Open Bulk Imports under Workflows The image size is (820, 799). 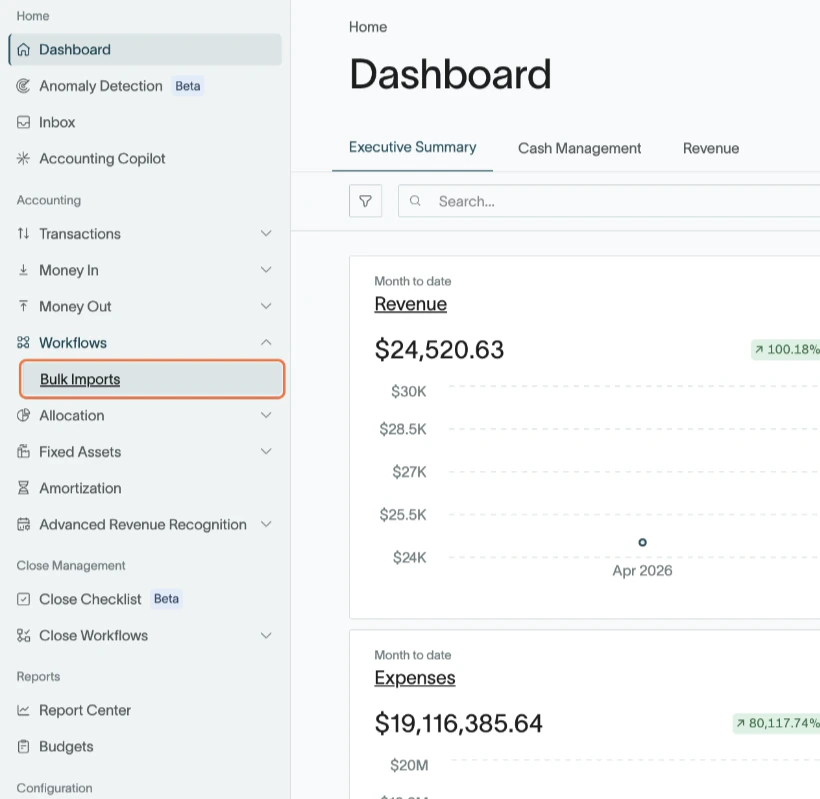152,379
